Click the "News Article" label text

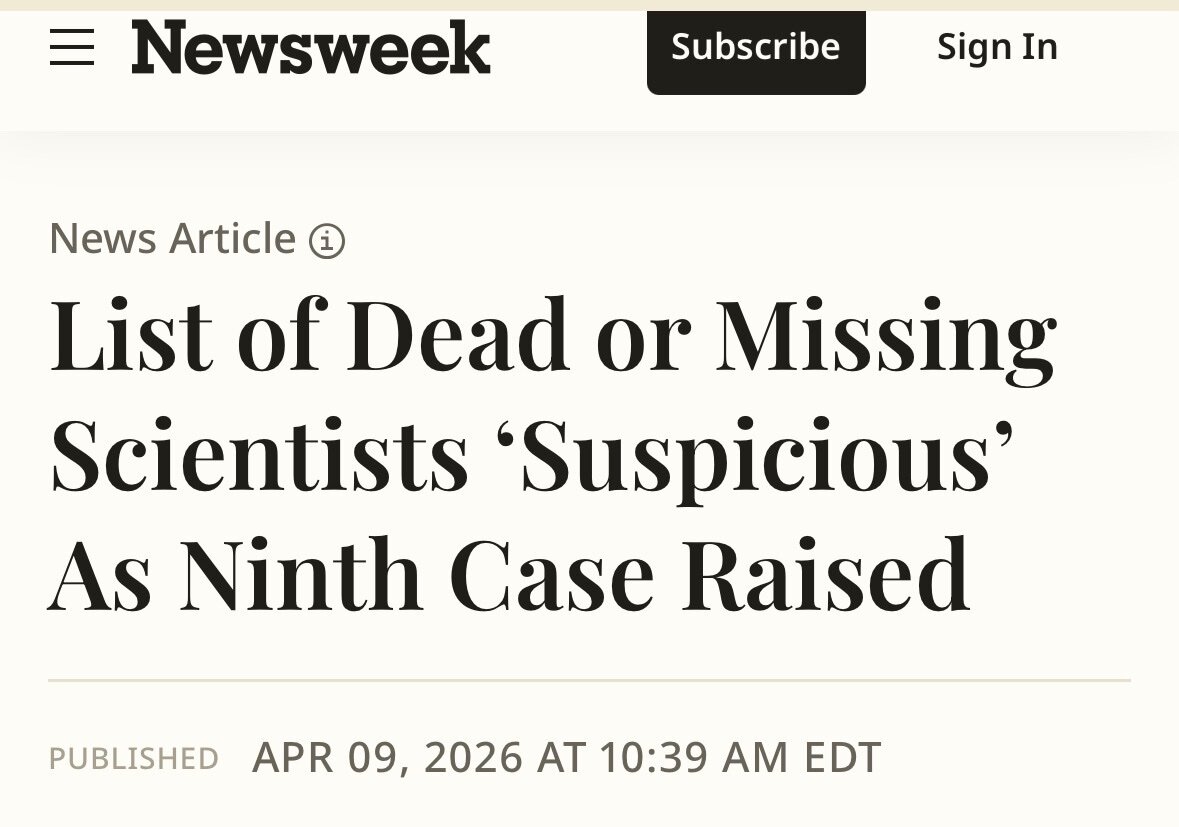click(x=172, y=239)
